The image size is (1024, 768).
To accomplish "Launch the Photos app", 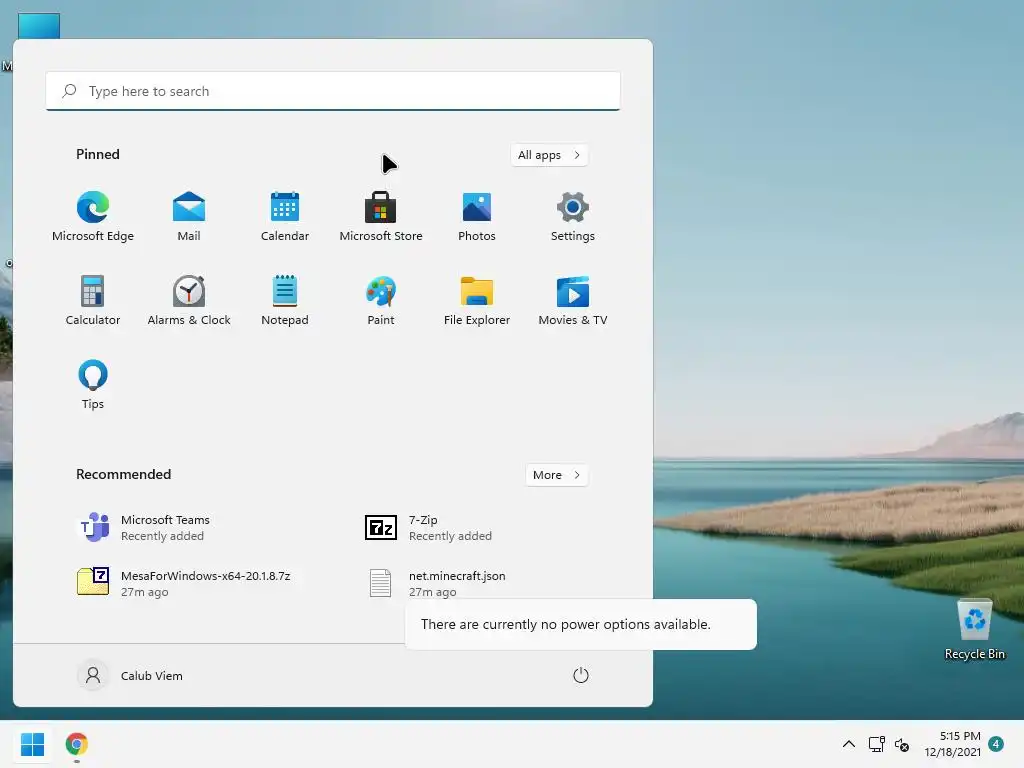I will point(477,216).
